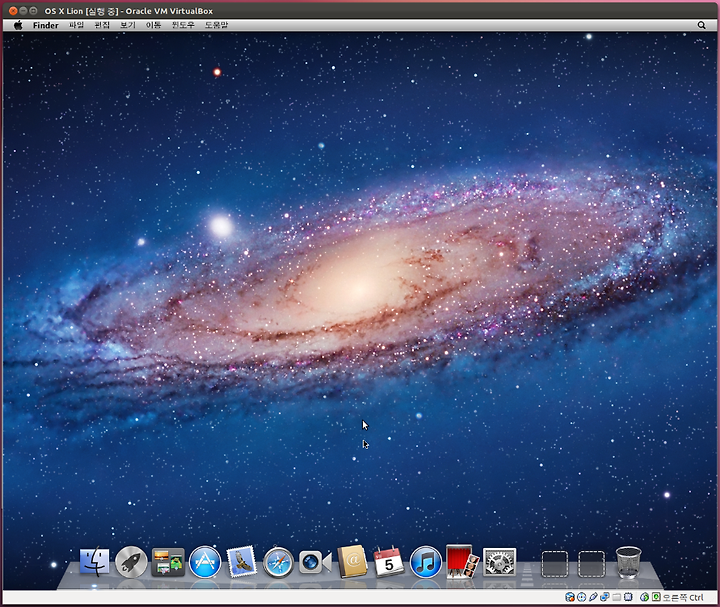Click the Dock separator crosswalk divider
The width and height of the screenshot is (720, 607).
pos(527,569)
